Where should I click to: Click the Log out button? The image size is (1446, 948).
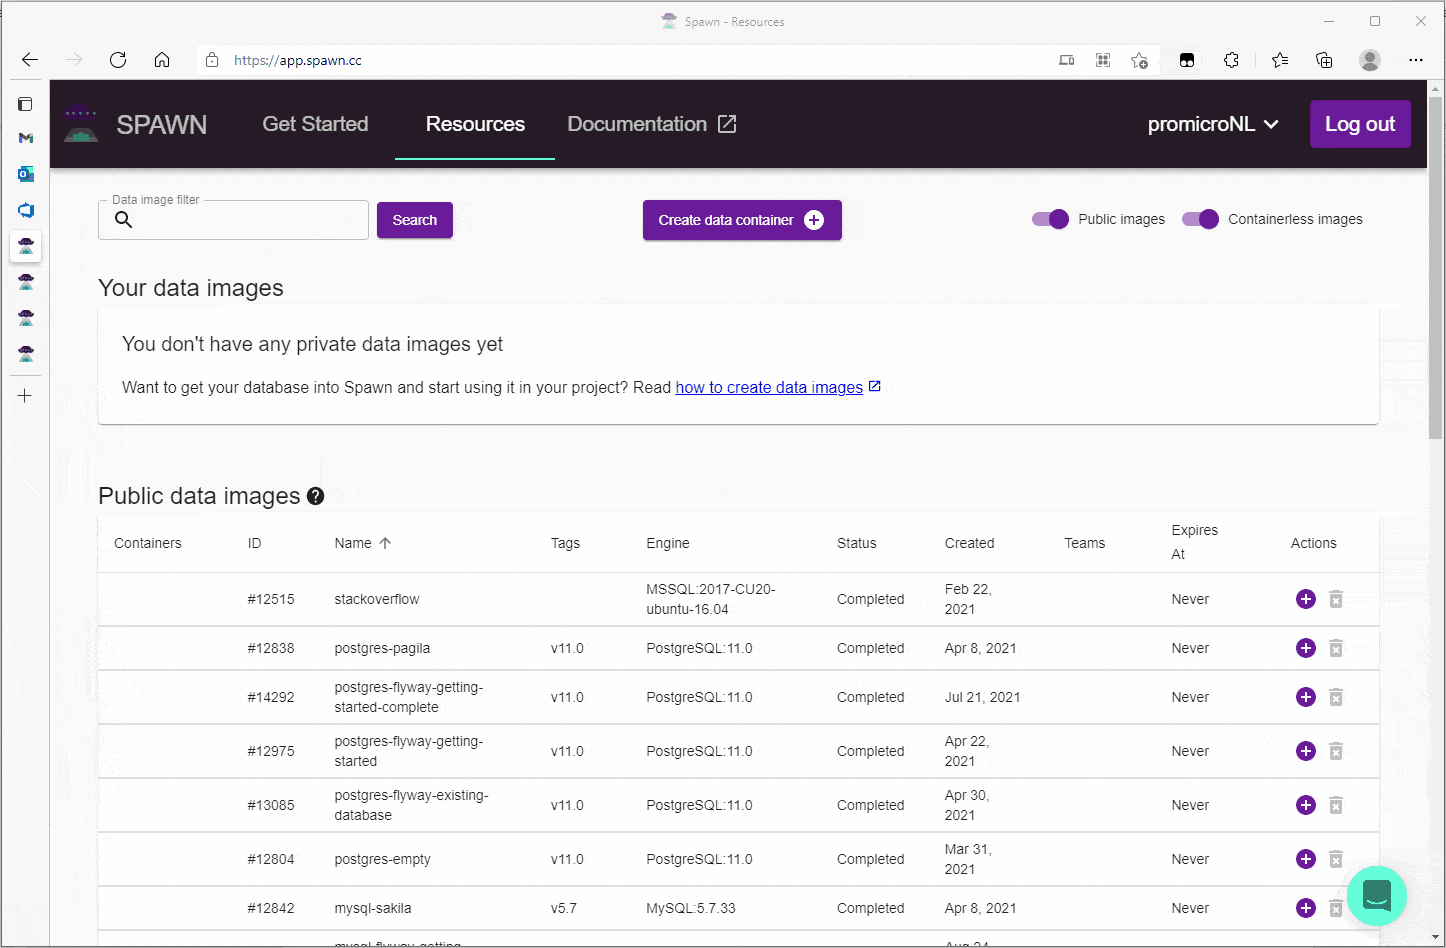tap(1360, 124)
